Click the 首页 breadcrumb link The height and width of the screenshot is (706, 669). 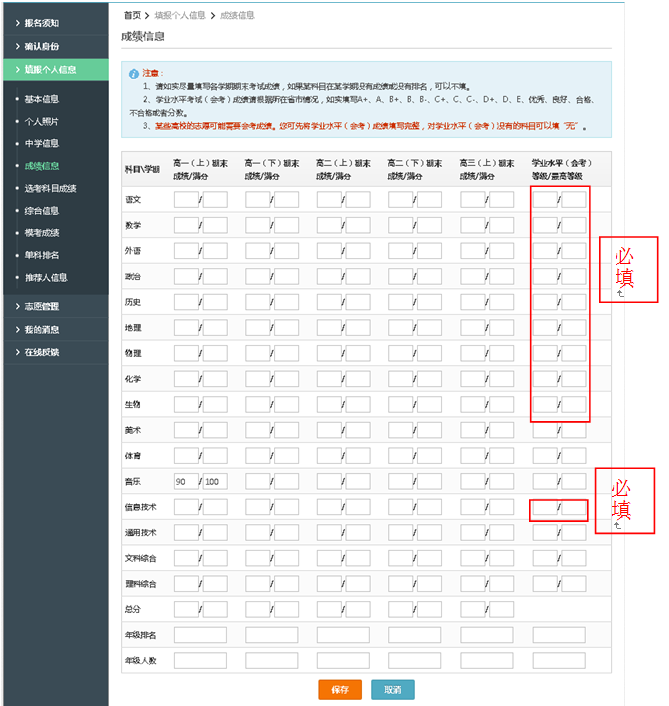tap(131, 16)
